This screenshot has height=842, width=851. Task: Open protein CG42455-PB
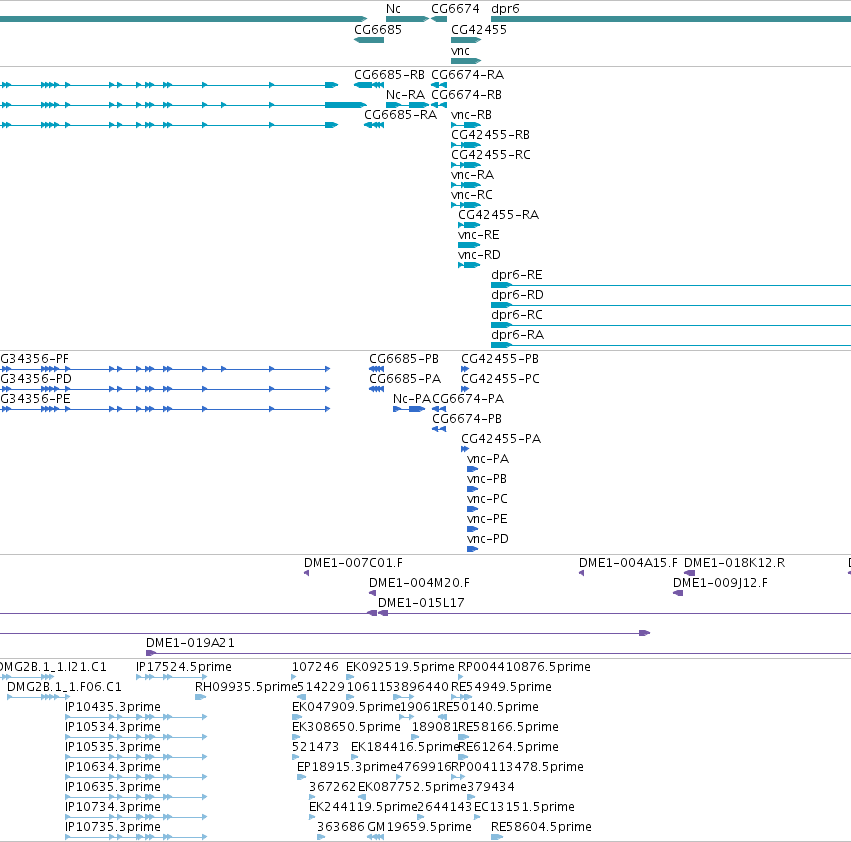pyautogui.click(x=500, y=359)
